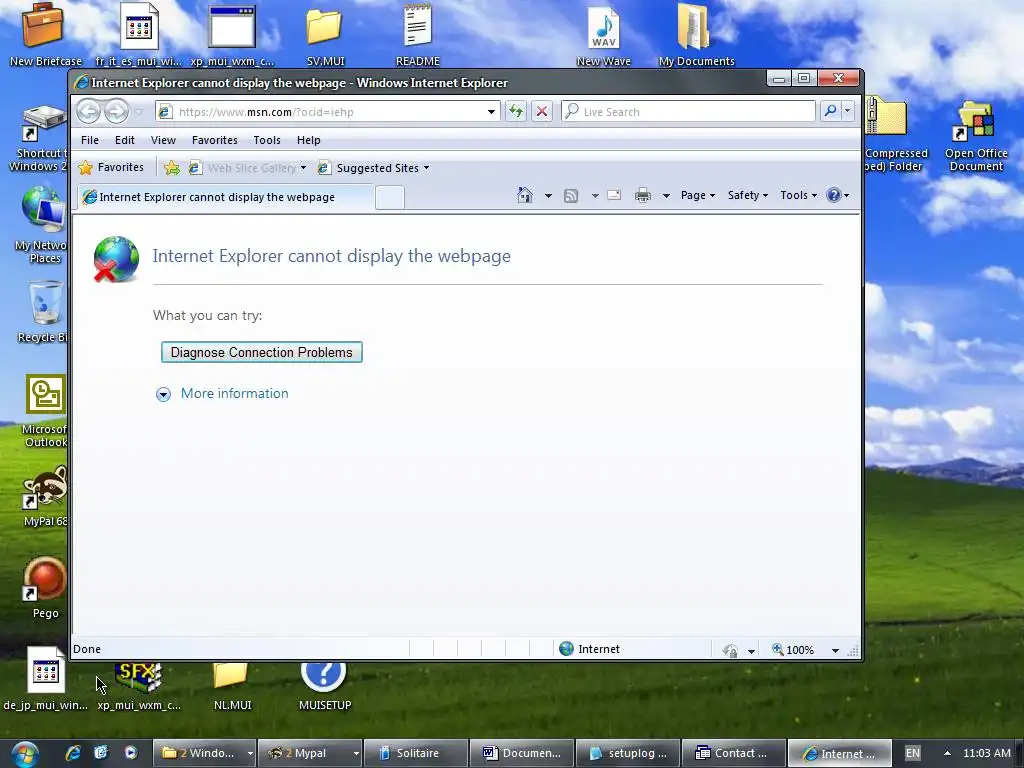Image resolution: width=1024 pixels, height=768 pixels.
Task: Open the Mypal taskbar group
Action: (x=310, y=754)
